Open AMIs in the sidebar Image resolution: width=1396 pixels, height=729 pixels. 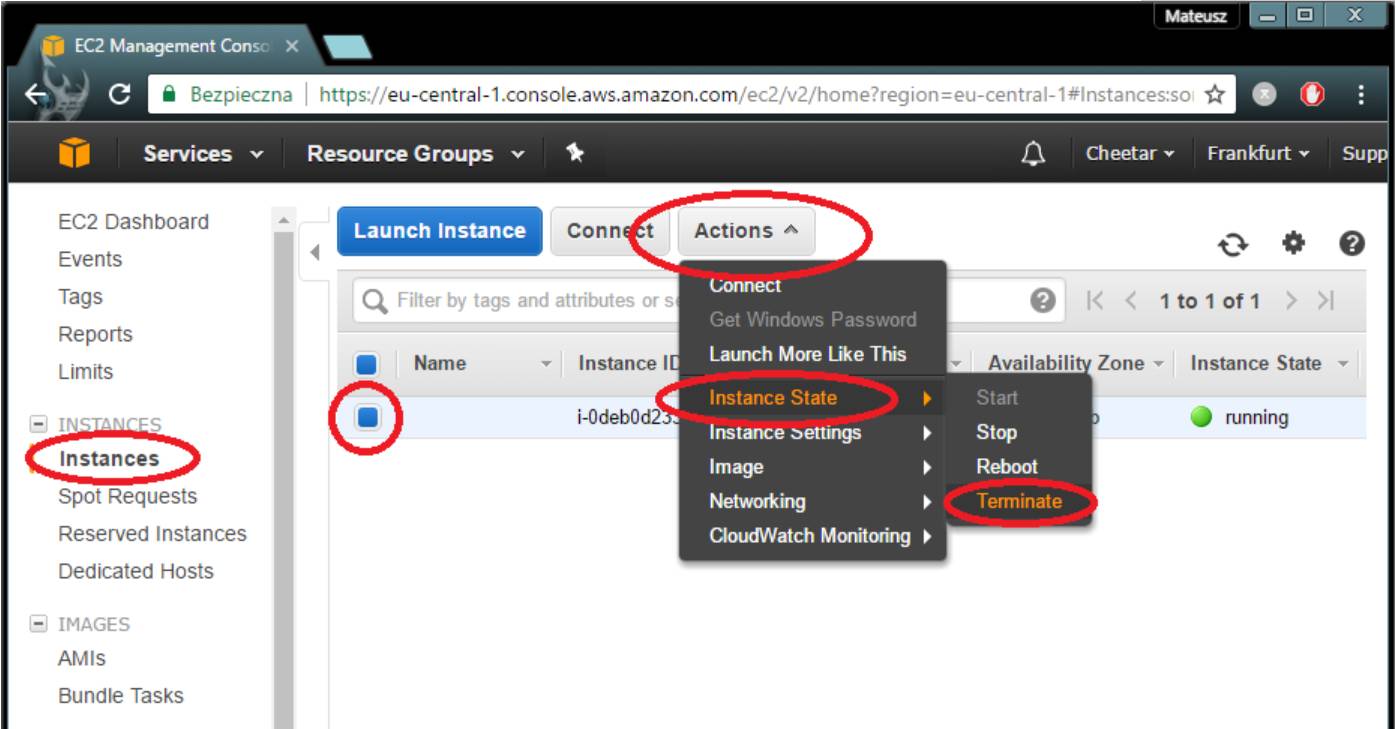pyautogui.click(x=82, y=659)
